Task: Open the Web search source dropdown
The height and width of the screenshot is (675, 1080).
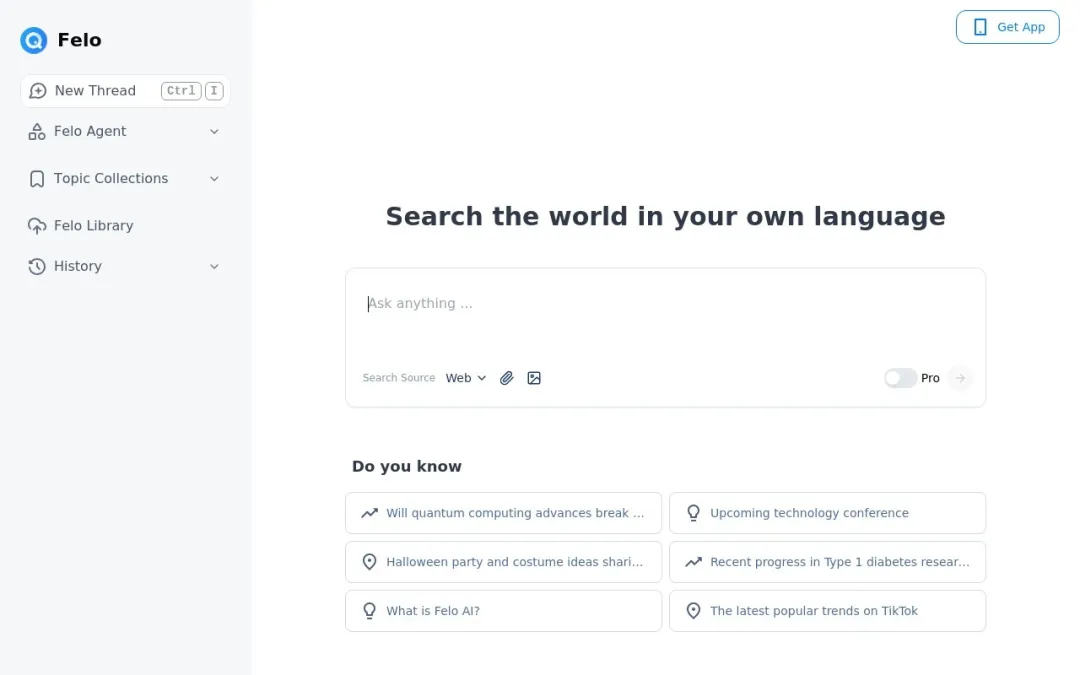Action: pyautogui.click(x=466, y=378)
